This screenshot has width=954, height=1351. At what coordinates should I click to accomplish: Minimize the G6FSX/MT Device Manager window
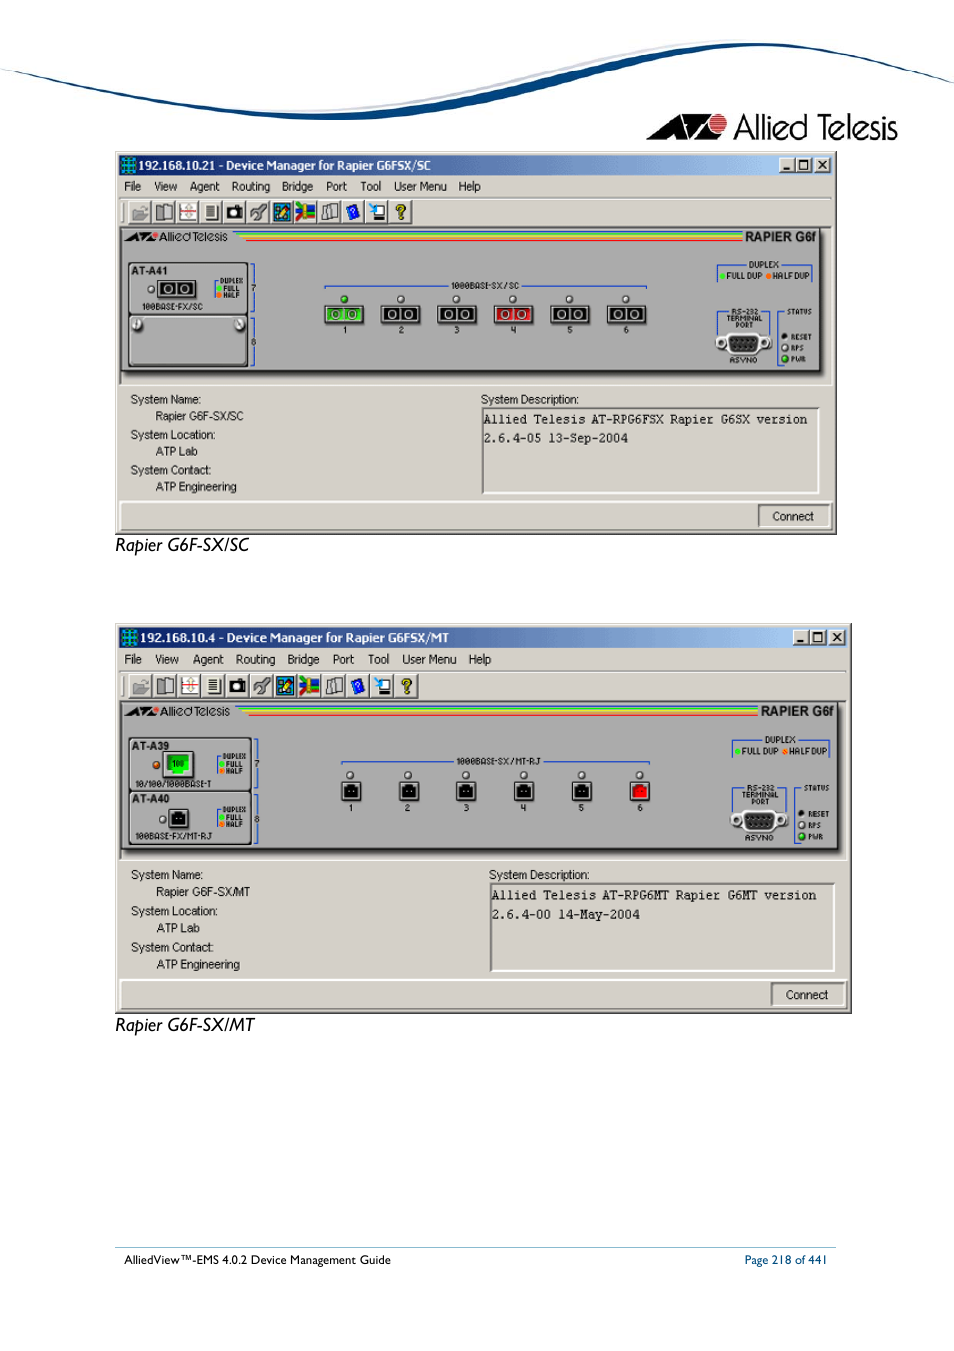801,637
